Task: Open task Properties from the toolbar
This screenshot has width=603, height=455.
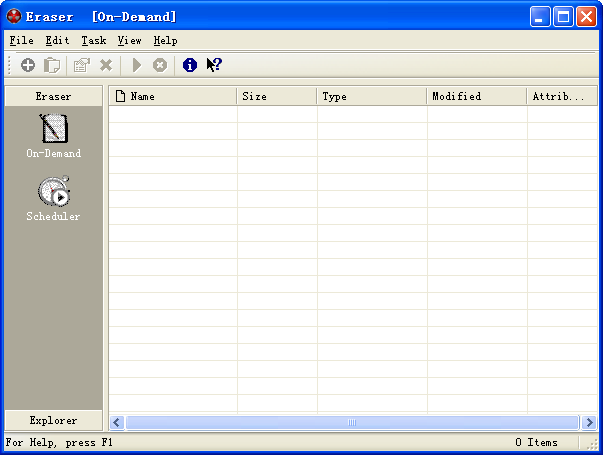Action: pyautogui.click(x=81, y=65)
